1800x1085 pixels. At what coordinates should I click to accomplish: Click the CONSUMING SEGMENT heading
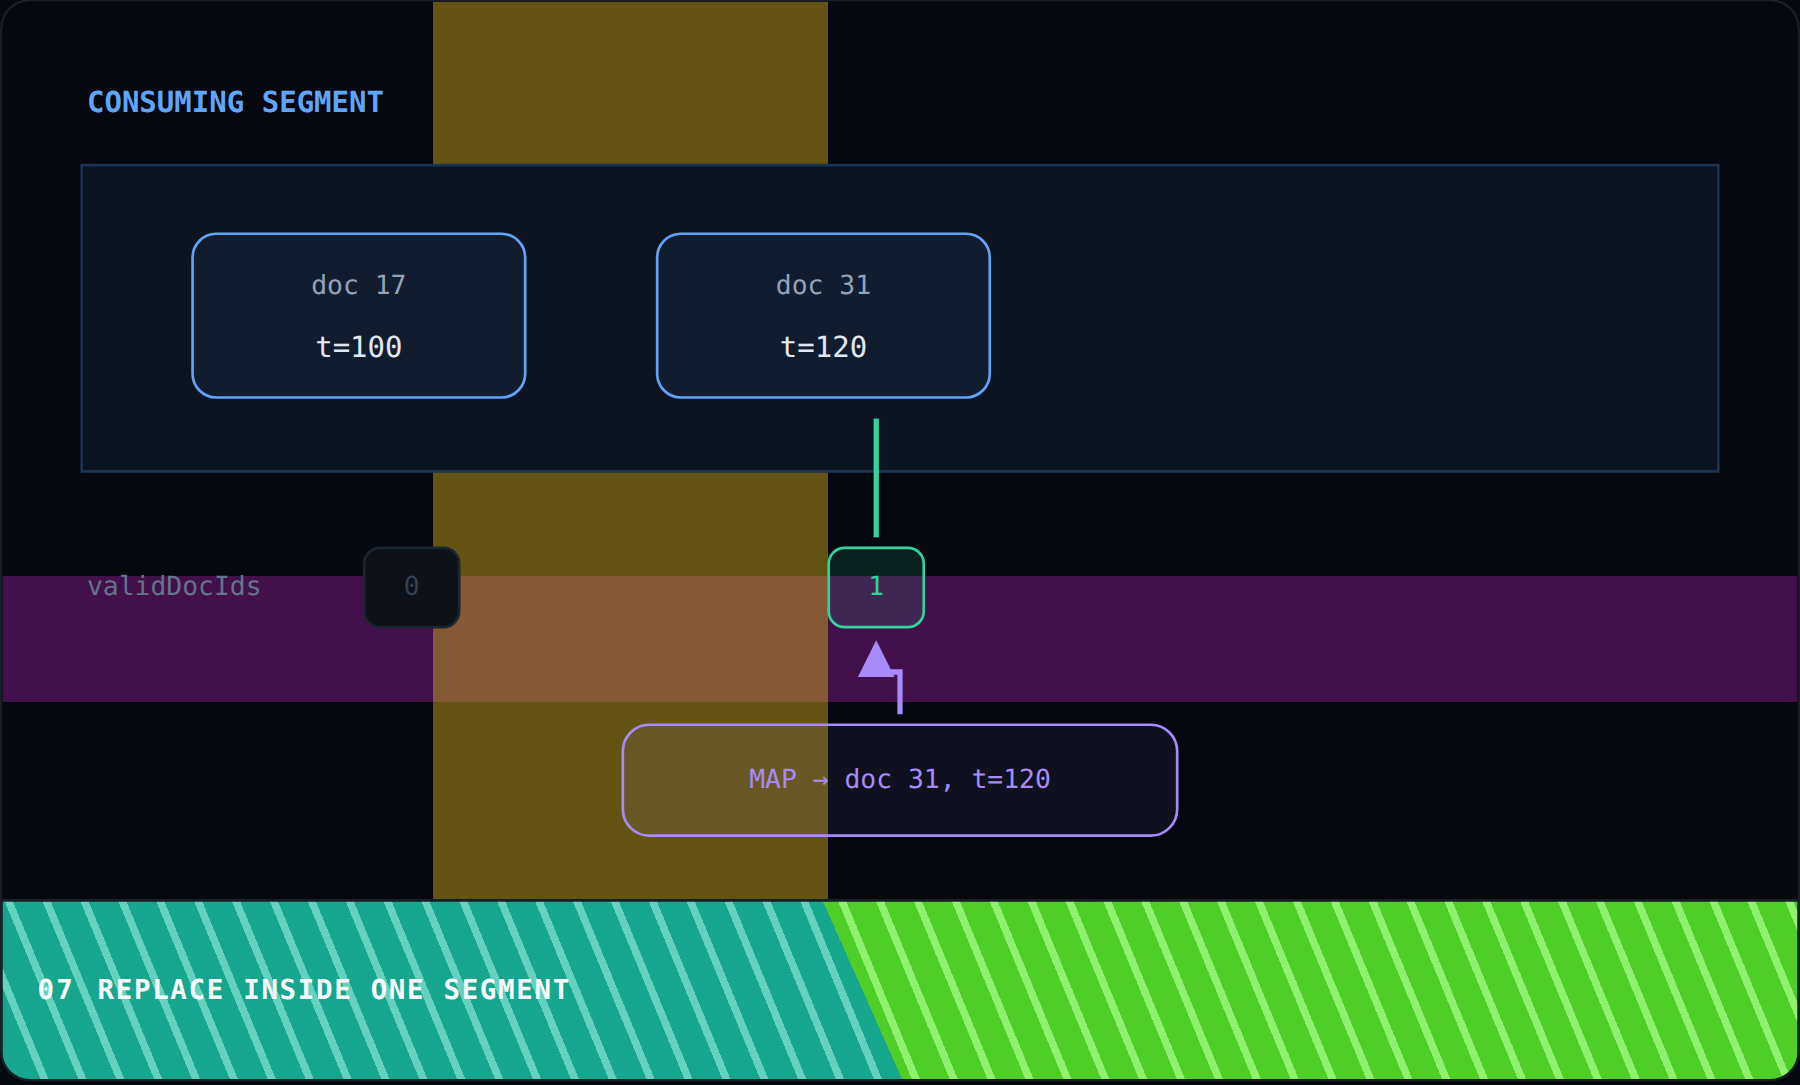click(x=235, y=102)
